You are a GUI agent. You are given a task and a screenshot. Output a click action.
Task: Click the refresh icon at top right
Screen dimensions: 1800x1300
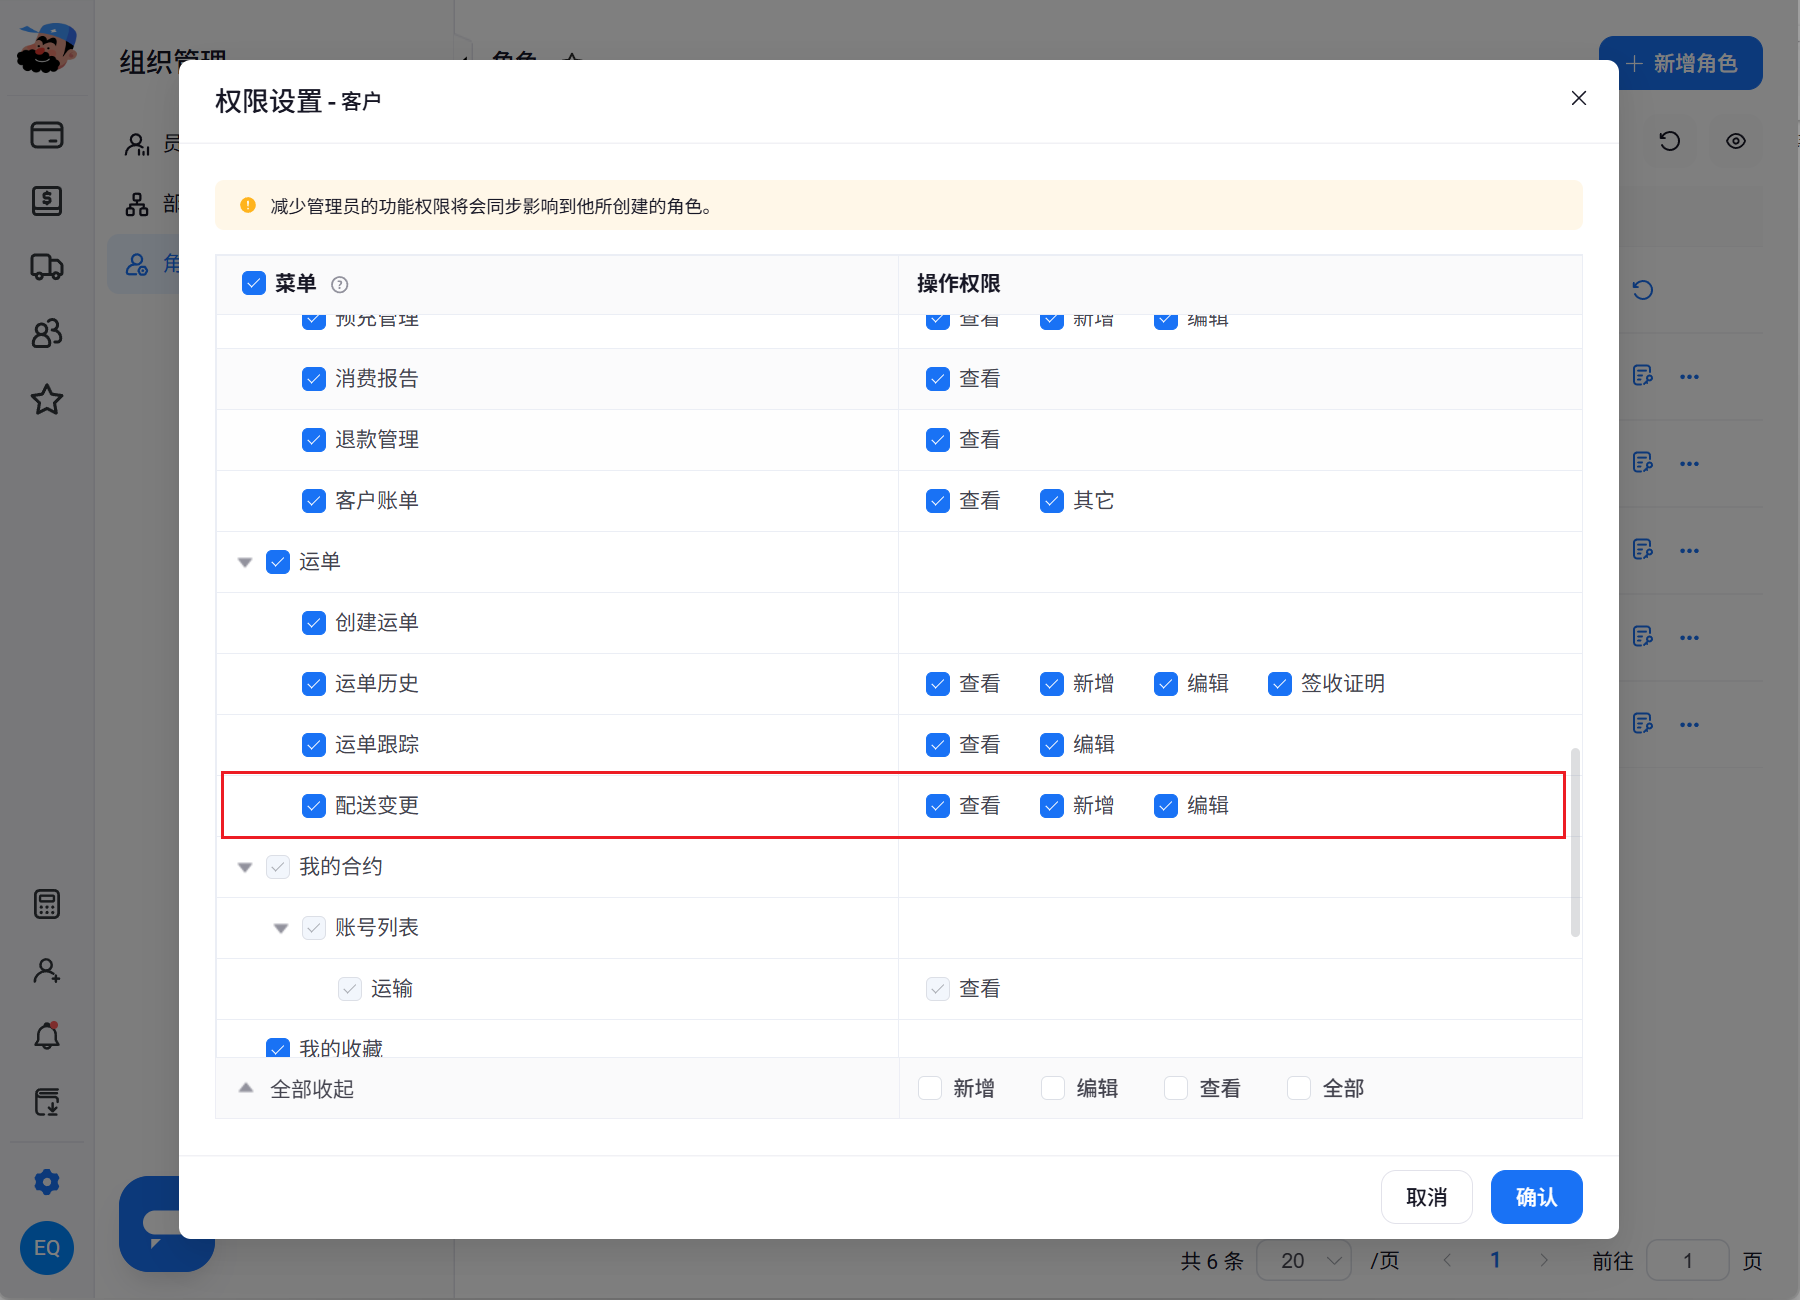point(1670,141)
